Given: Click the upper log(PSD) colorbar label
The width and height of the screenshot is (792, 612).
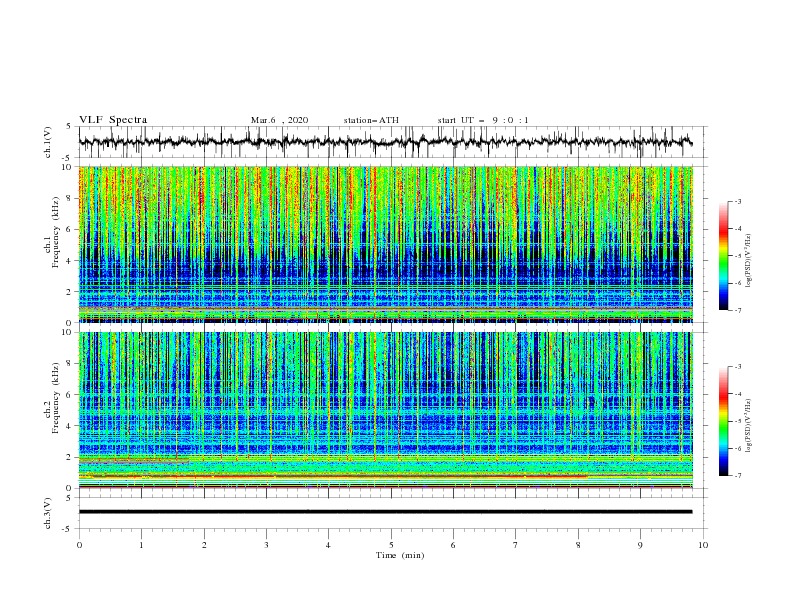Looking at the screenshot, I should coord(749,261).
